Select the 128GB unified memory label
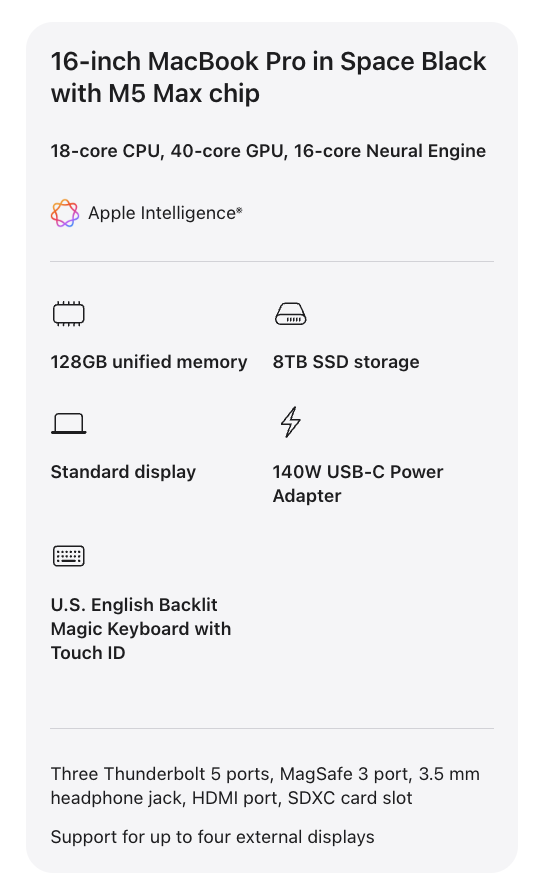This screenshot has width=536, height=894. tap(149, 361)
